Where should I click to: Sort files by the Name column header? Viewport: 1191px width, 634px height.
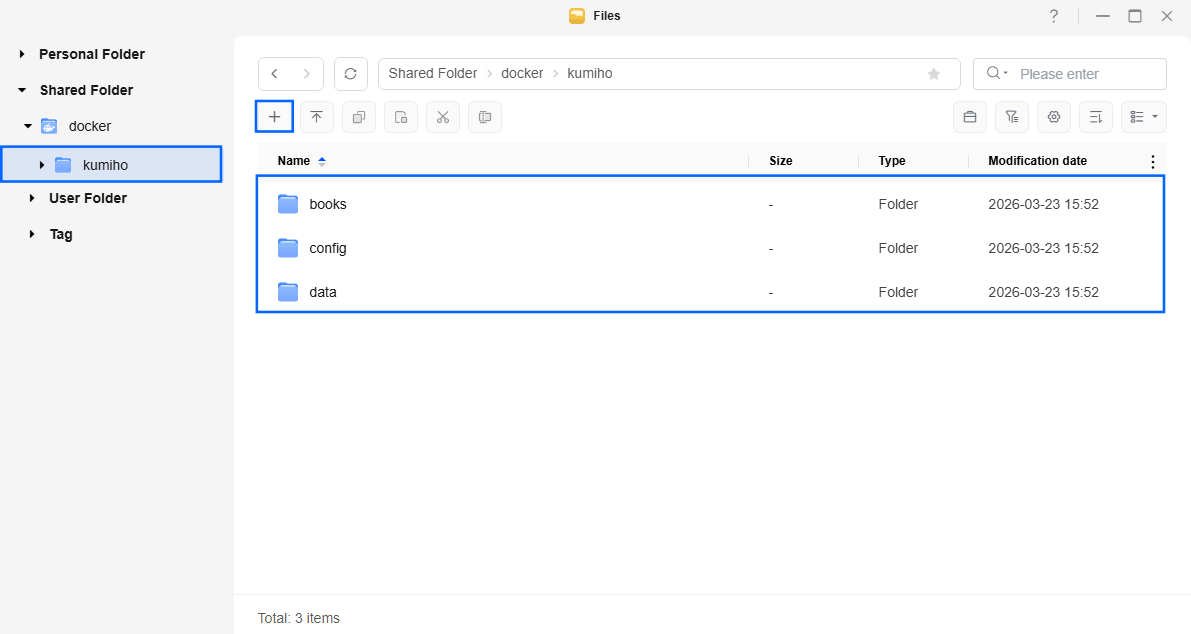pos(294,161)
